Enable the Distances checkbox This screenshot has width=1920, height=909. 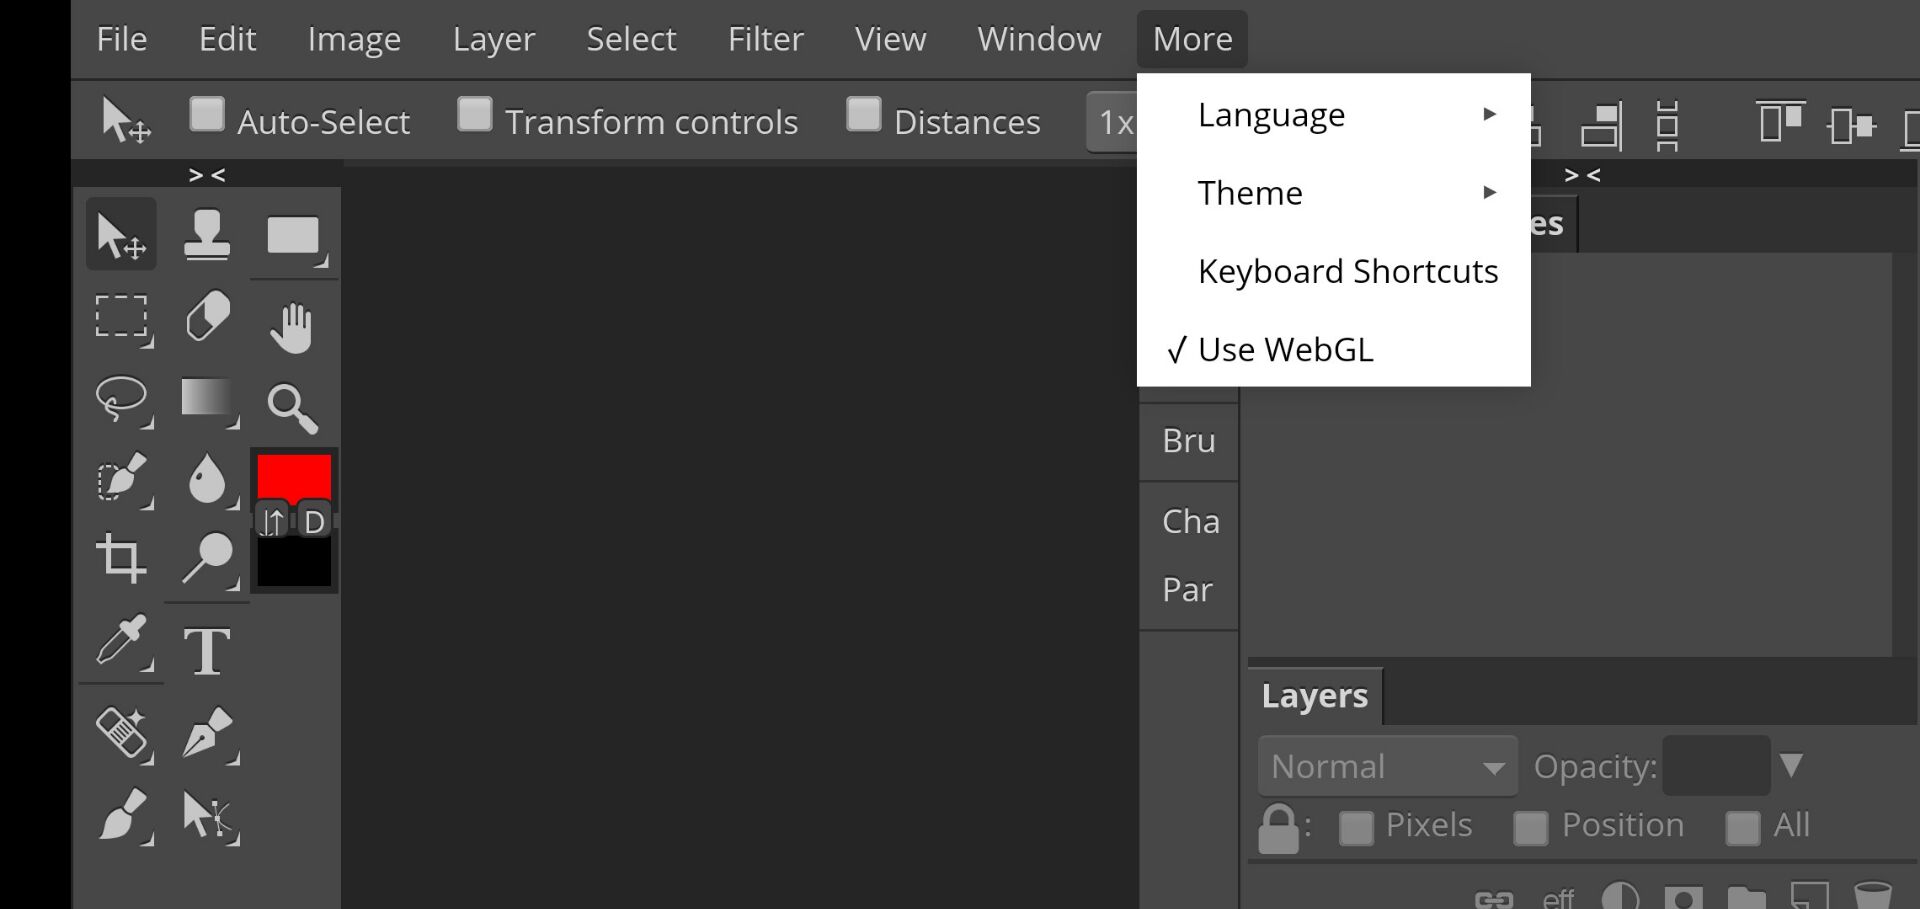tap(864, 114)
